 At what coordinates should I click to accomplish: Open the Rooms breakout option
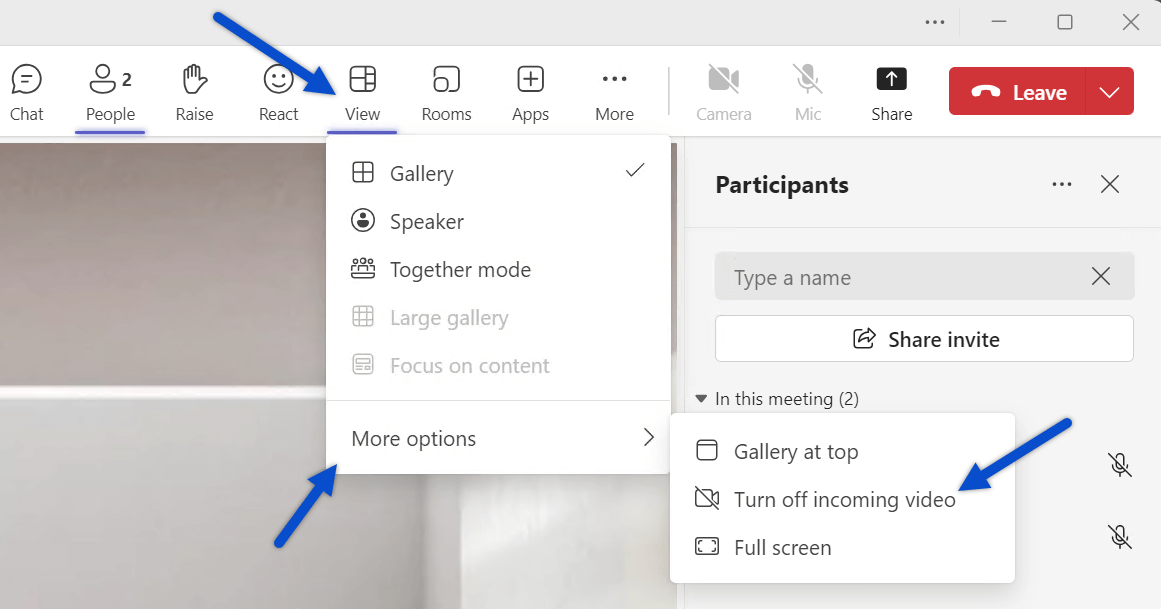[x=446, y=92]
